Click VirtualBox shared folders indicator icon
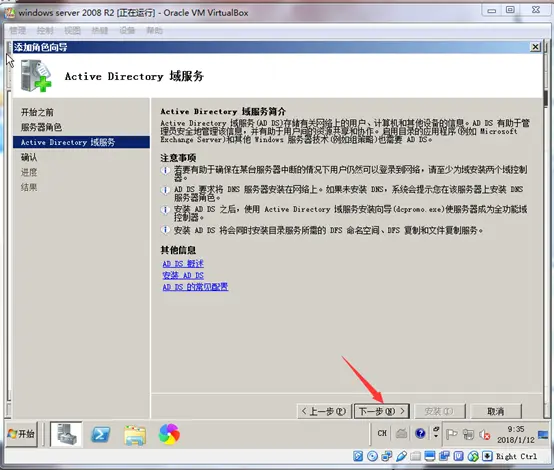 [416, 456]
